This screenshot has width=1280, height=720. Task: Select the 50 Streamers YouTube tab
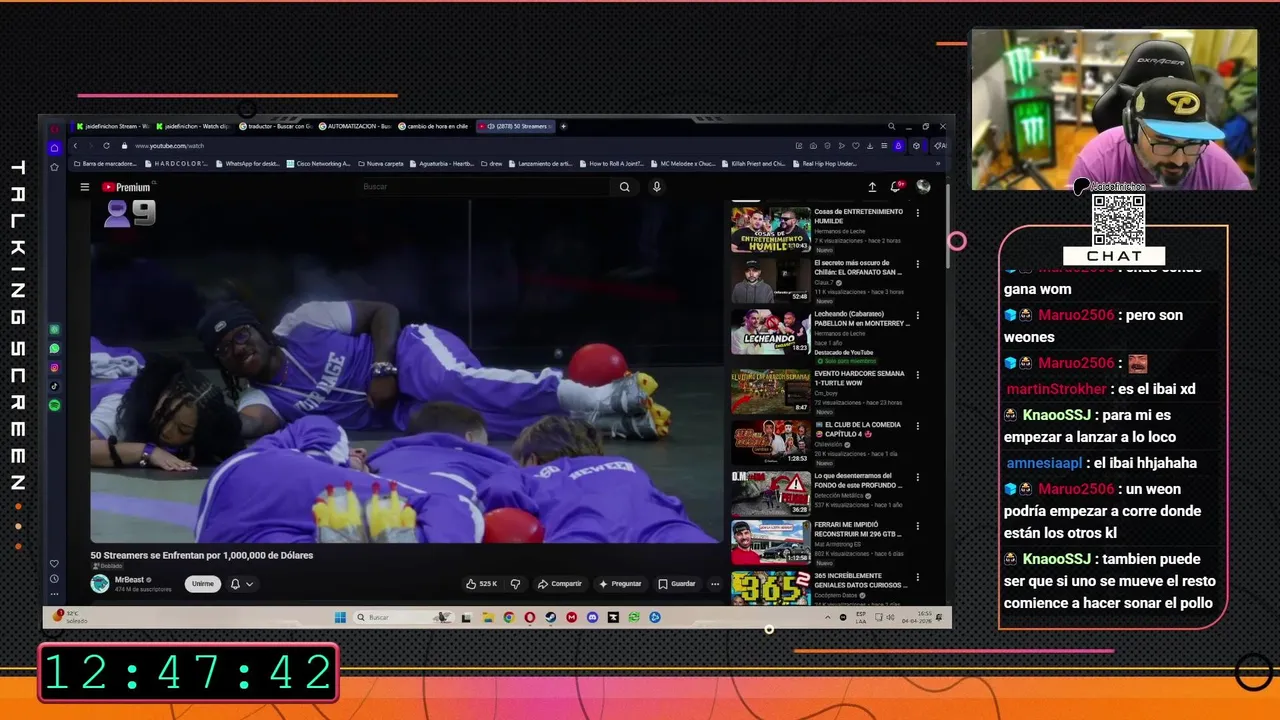pyautogui.click(x=515, y=126)
